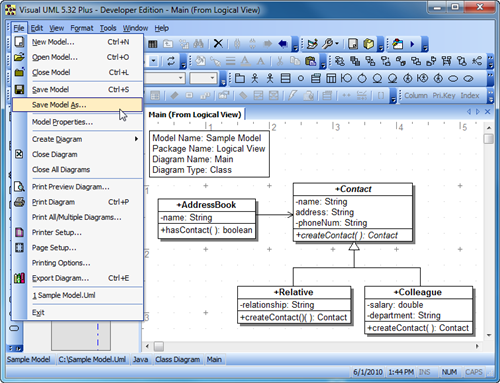Click the barcode-style columns icon
Viewport: 500px width, 383px height.
153,44
